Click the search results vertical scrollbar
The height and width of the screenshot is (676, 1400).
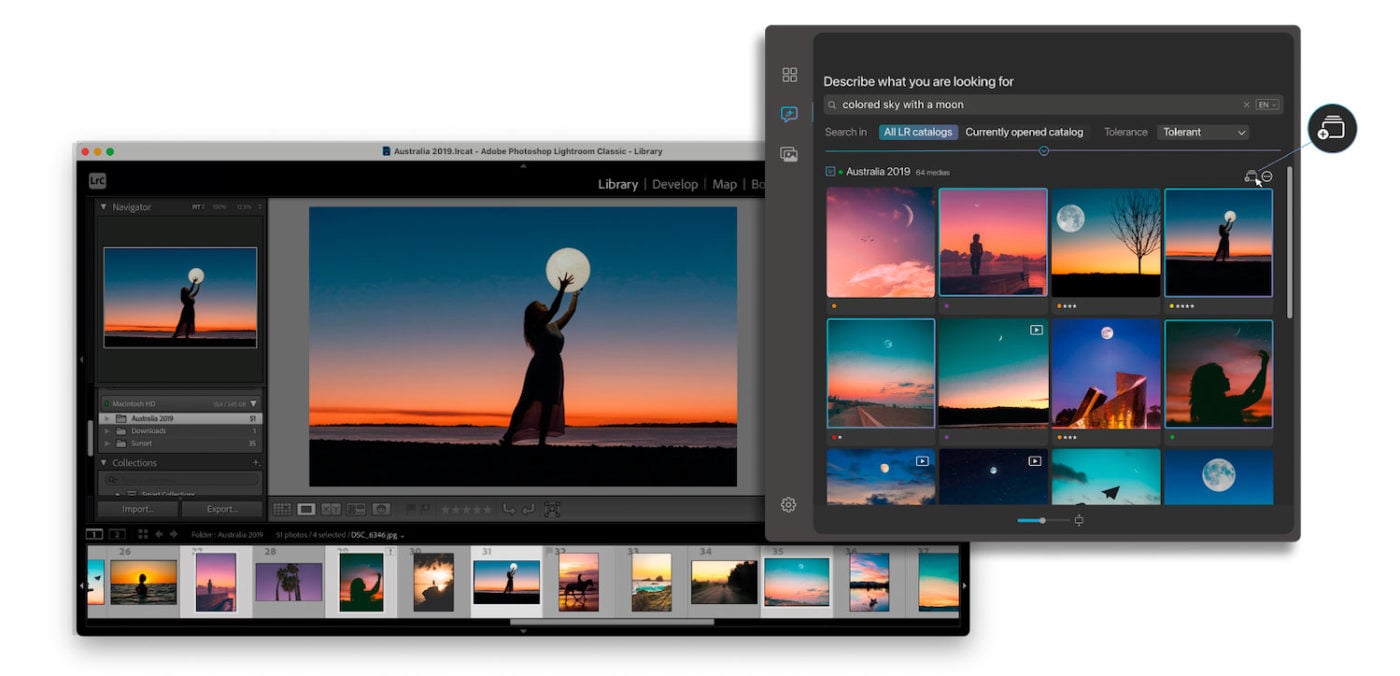(x=1289, y=243)
